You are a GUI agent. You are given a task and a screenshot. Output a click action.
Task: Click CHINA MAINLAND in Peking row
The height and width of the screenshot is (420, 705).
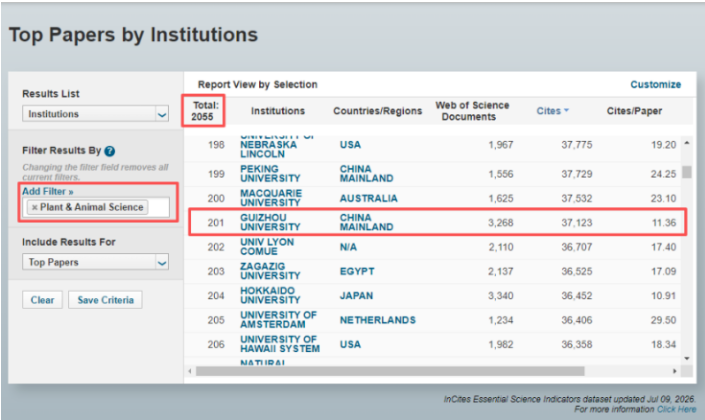click(366, 174)
